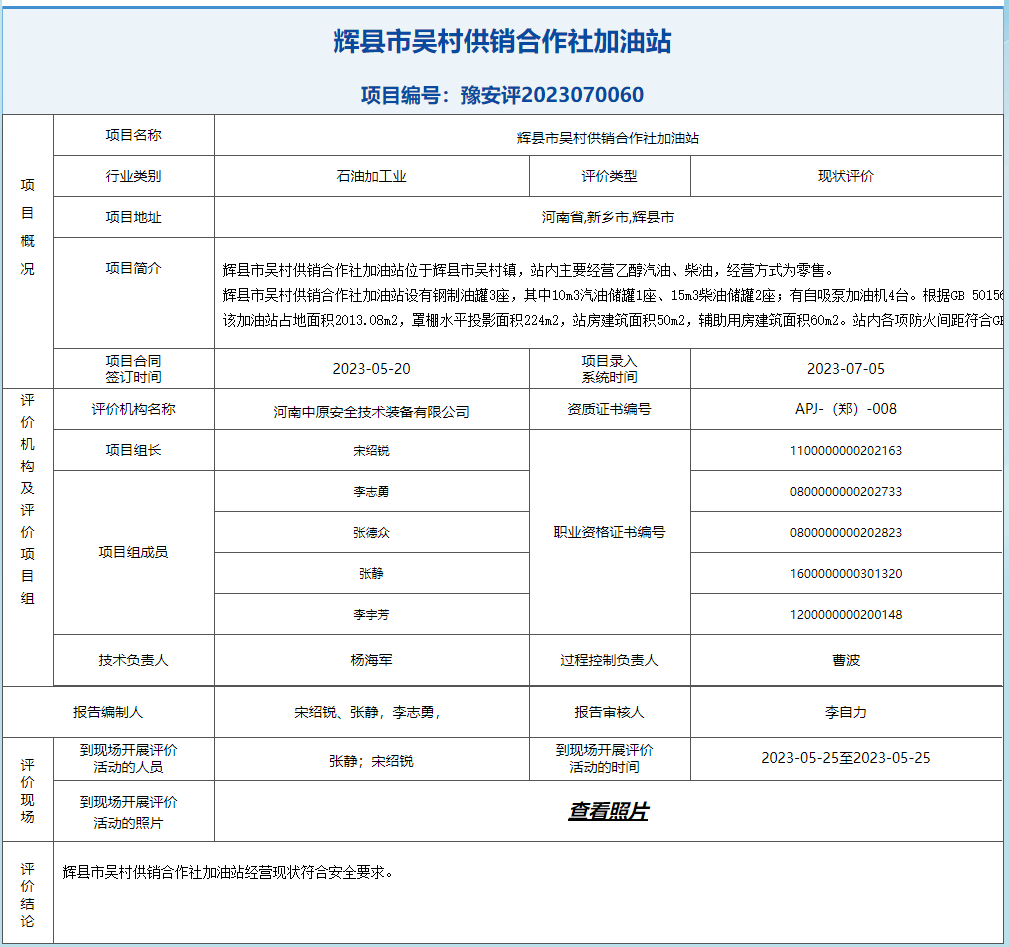The width and height of the screenshot is (1009, 947).
Task: Click the 项目地址 label cell
Action: [134, 217]
